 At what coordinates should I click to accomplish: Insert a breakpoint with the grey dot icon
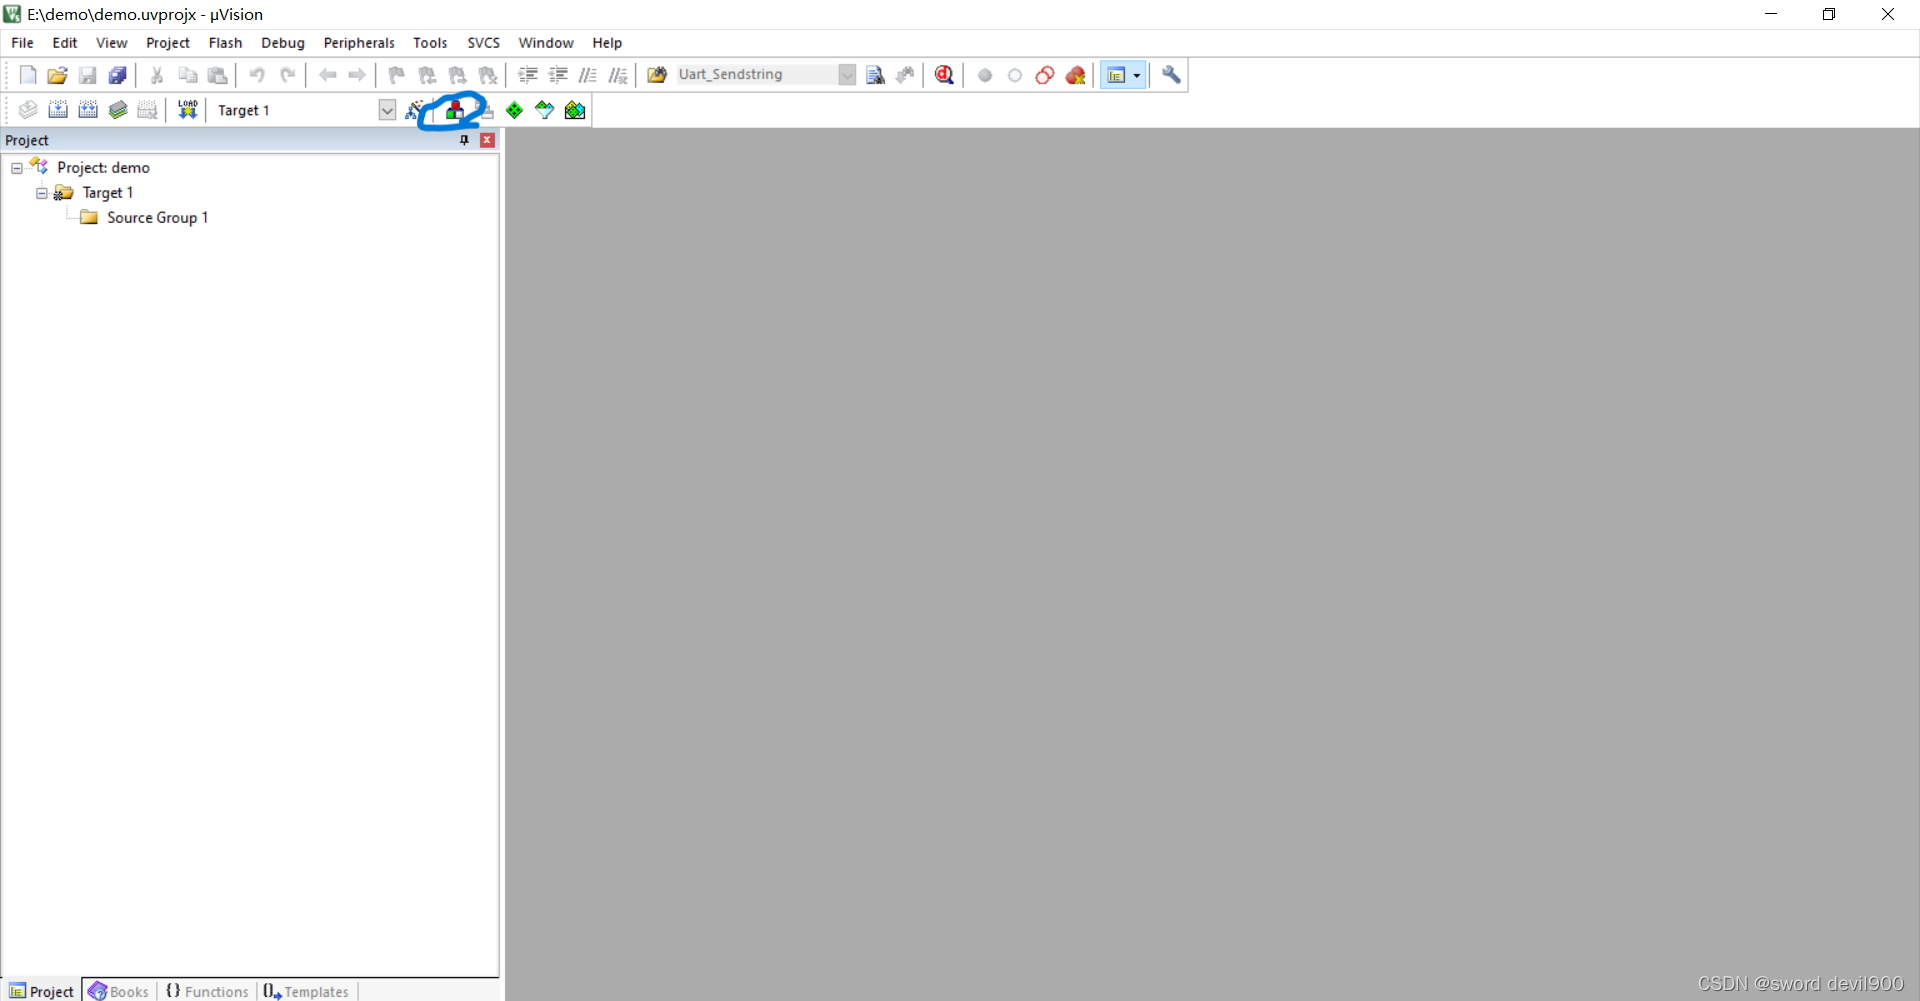[985, 75]
